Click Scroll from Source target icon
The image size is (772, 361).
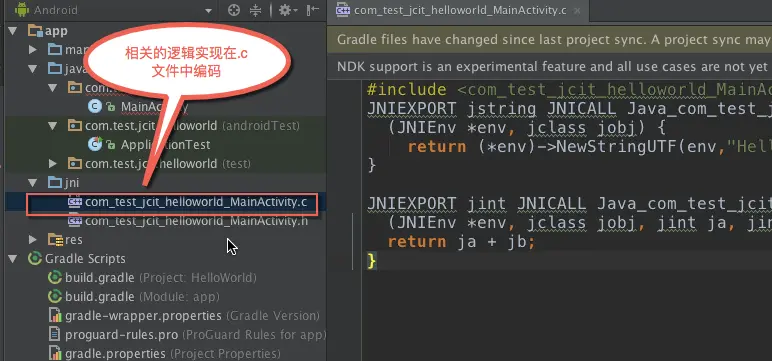click(234, 10)
